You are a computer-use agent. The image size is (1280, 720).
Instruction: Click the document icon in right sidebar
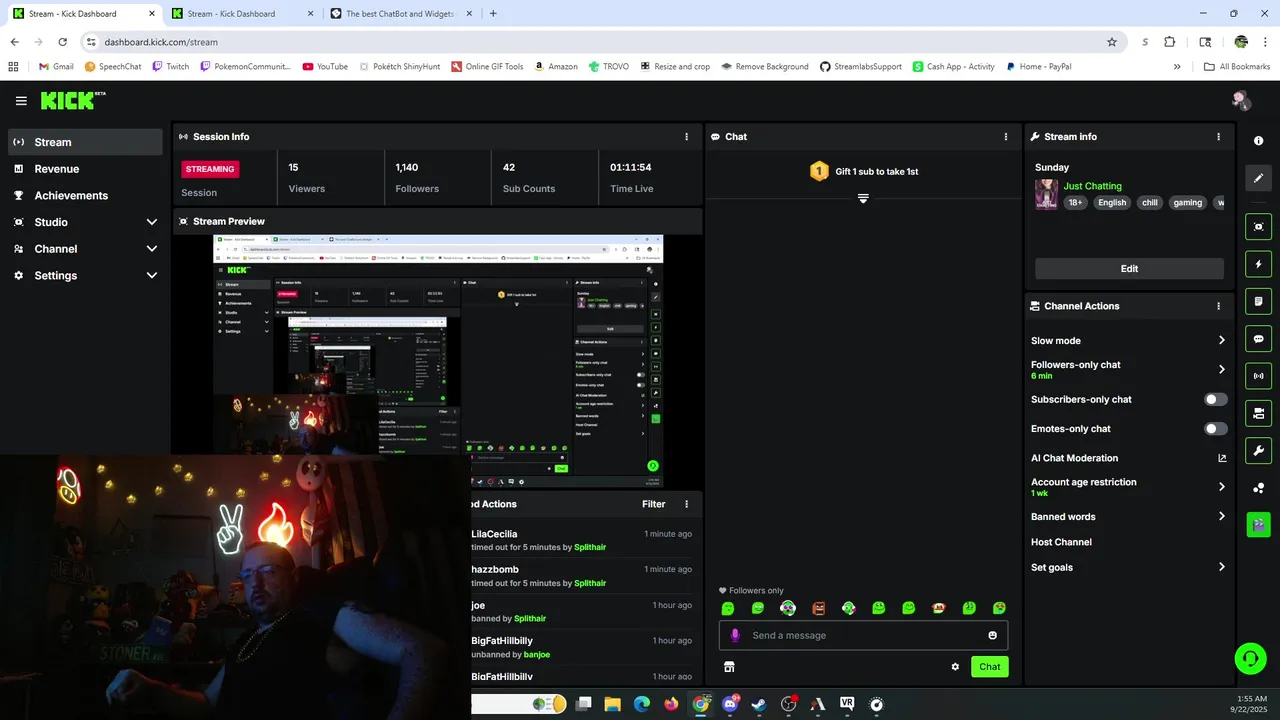(x=1258, y=301)
